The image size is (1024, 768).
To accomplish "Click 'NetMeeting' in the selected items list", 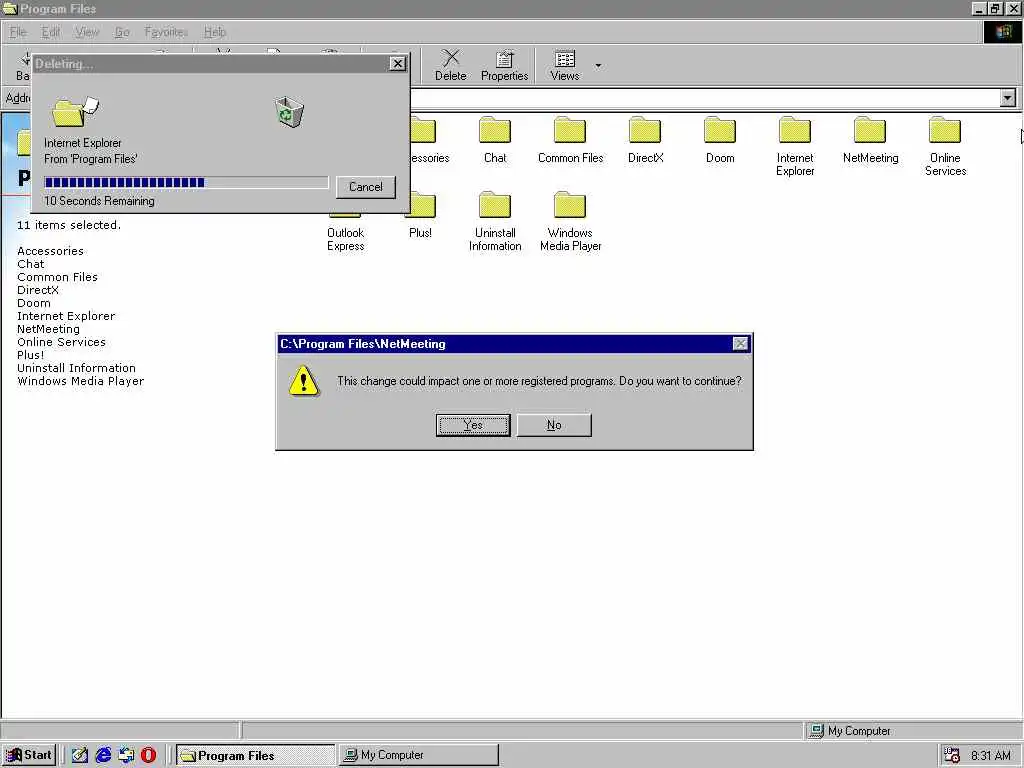I will click(x=48, y=329).
